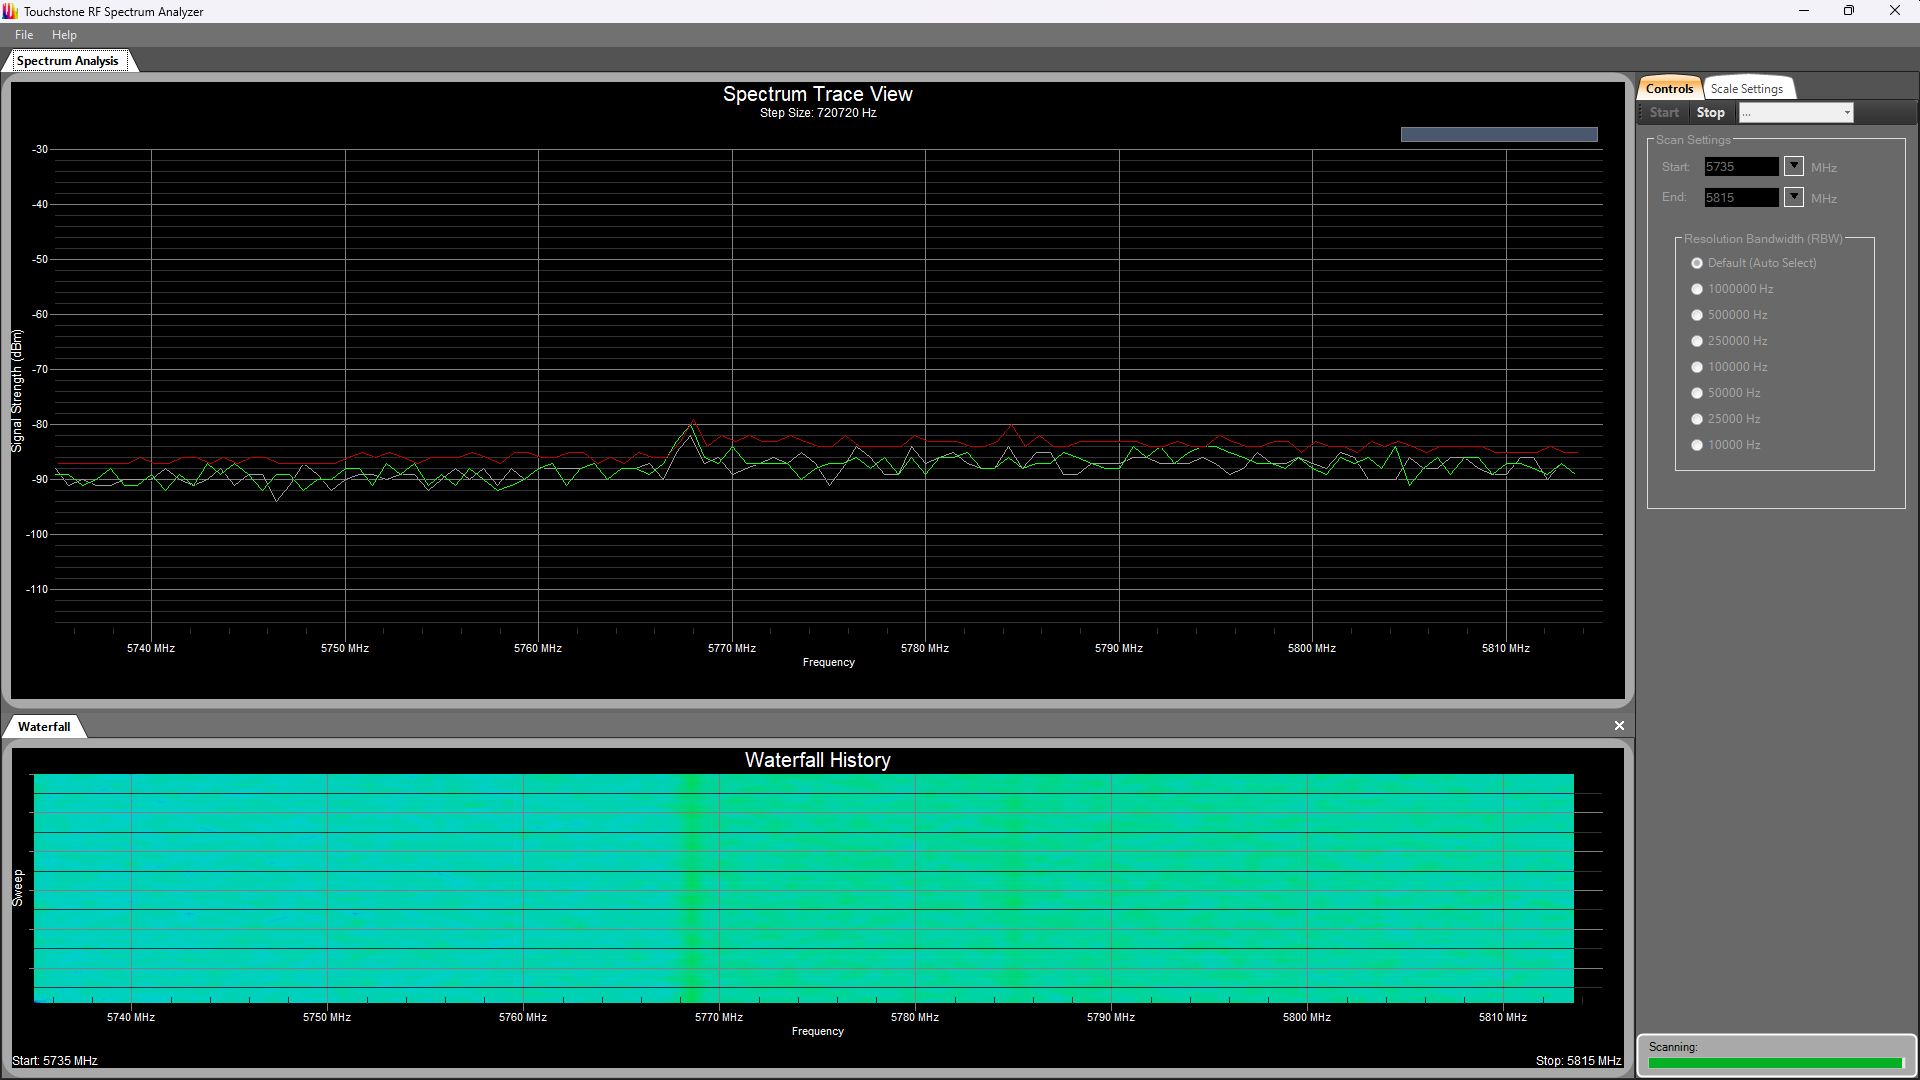Minimize the Touchstone window

pos(1803,11)
